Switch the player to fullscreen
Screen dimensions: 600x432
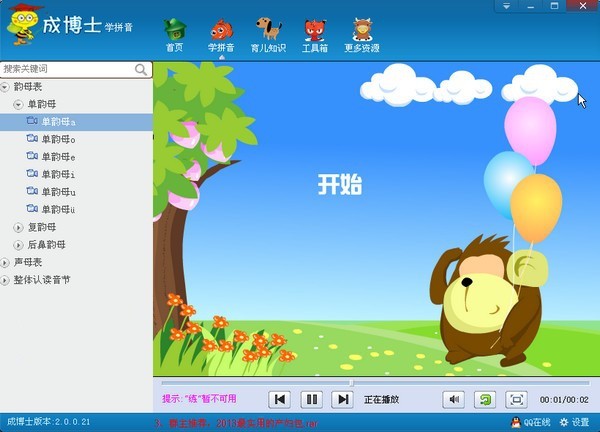click(x=517, y=399)
